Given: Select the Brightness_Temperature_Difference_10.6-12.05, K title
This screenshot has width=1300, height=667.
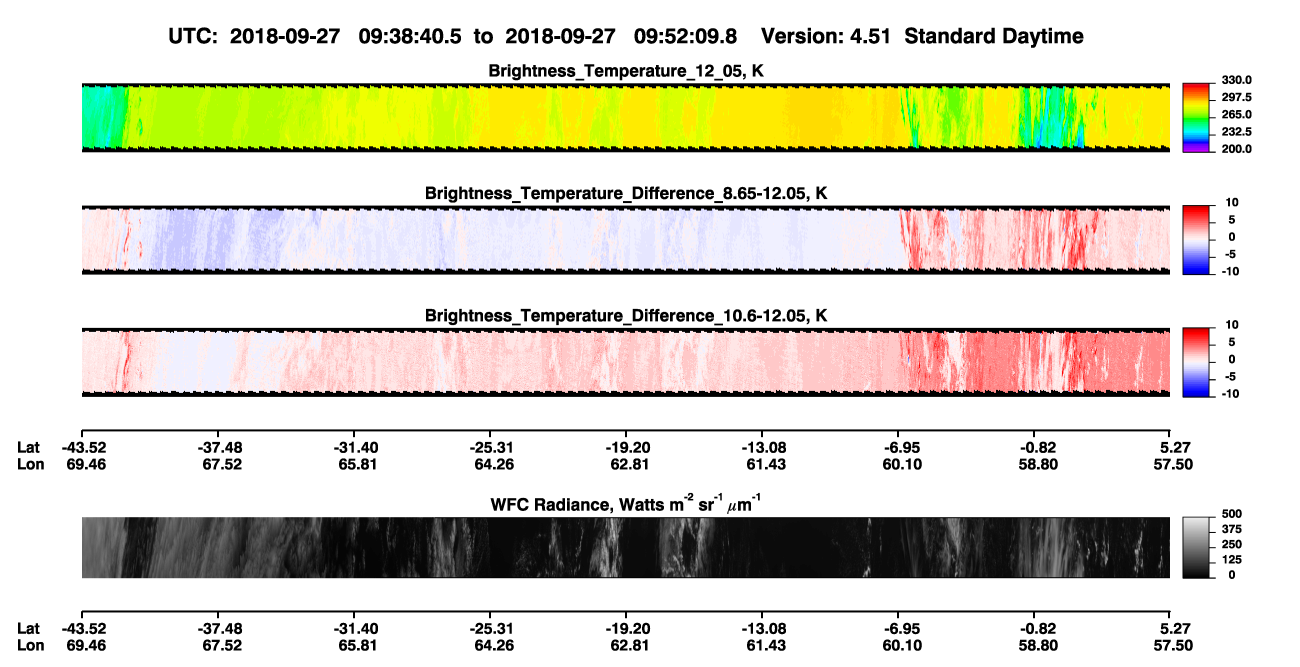Looking at the screenshot, I should tap(626, 315).
